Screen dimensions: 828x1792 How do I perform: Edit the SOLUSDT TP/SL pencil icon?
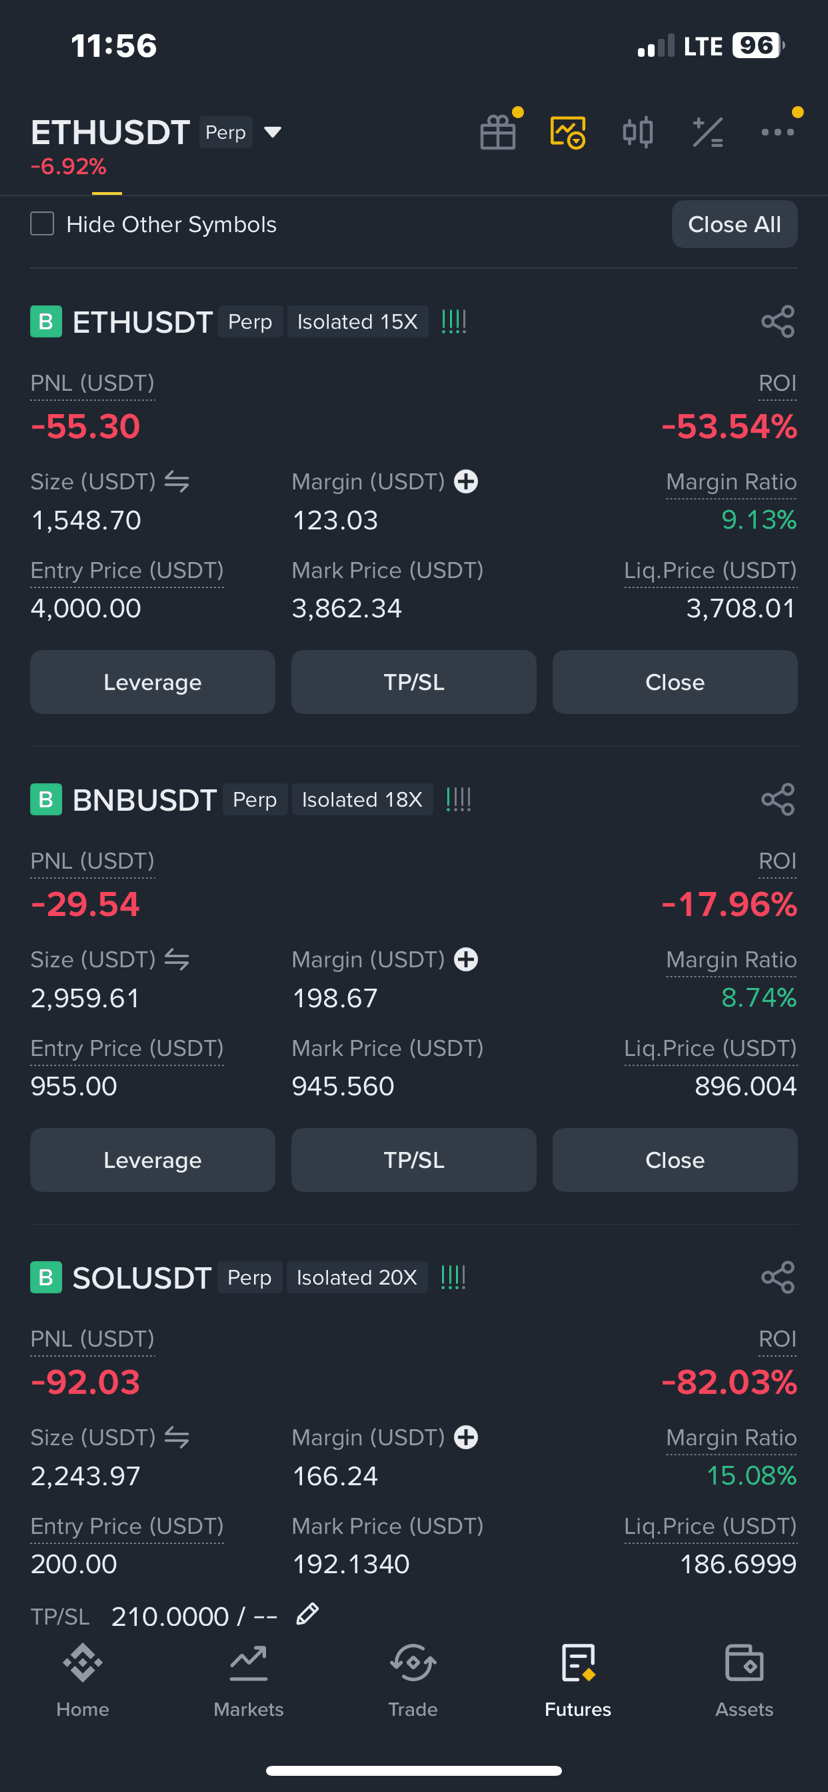tap(308, 1614)
